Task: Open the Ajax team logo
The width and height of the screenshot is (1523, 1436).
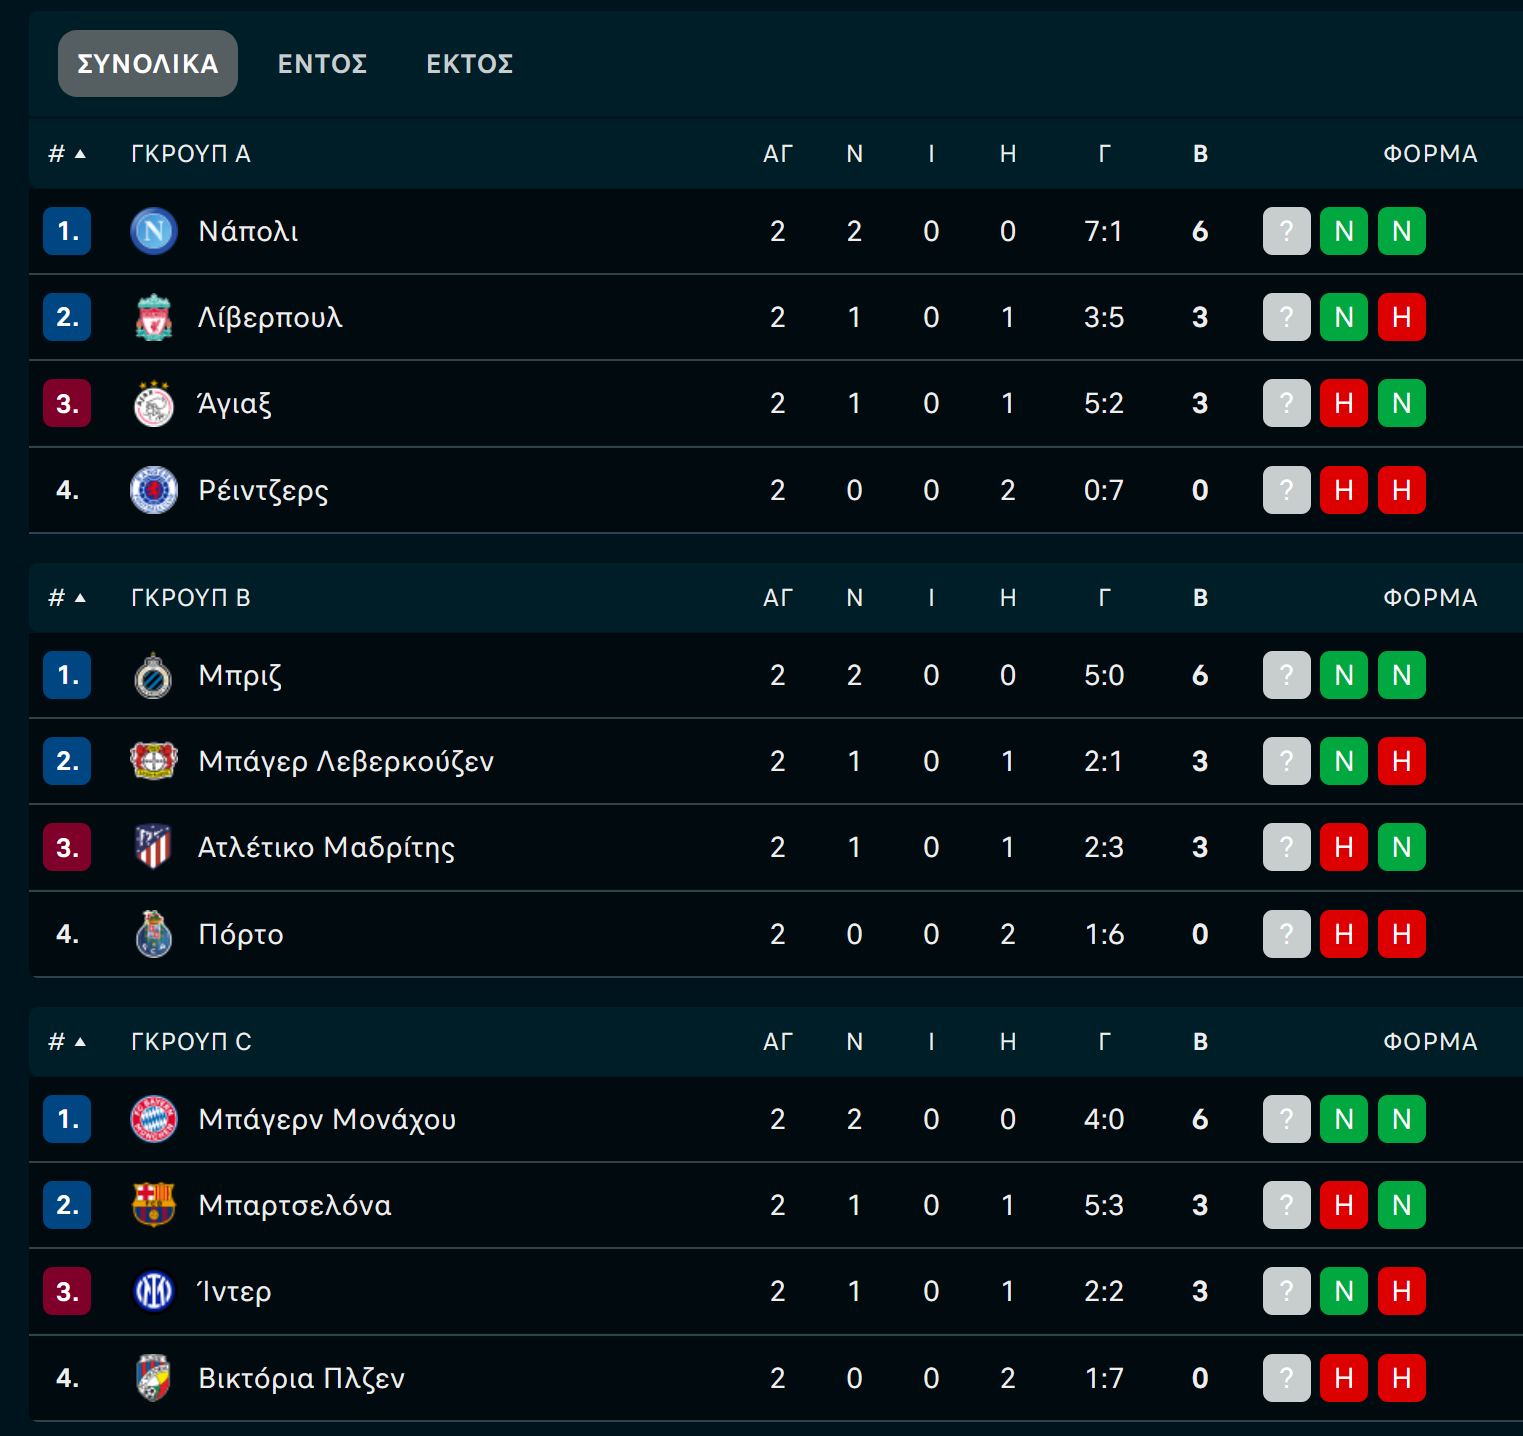Action: coord(154,404)
